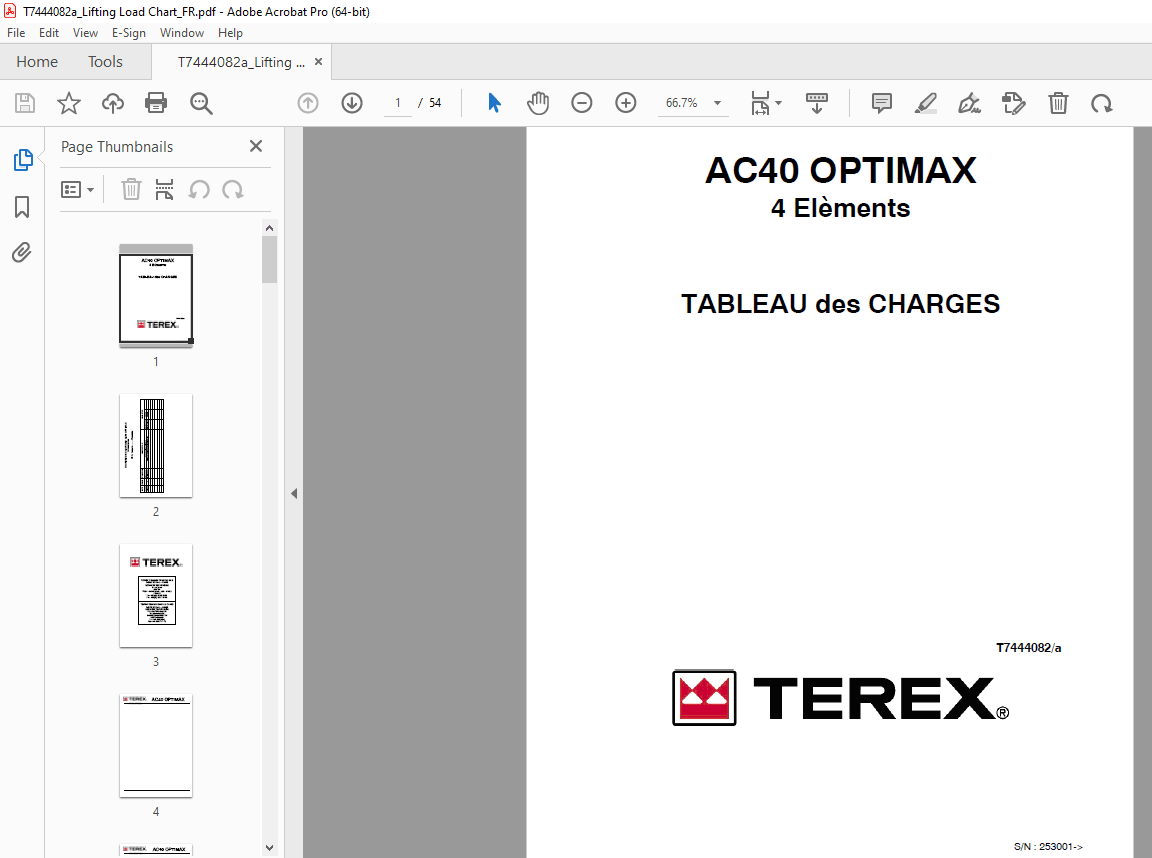Screen dimensions: 1152x858
Task: Click the Save file button
Action: point(24,103)
